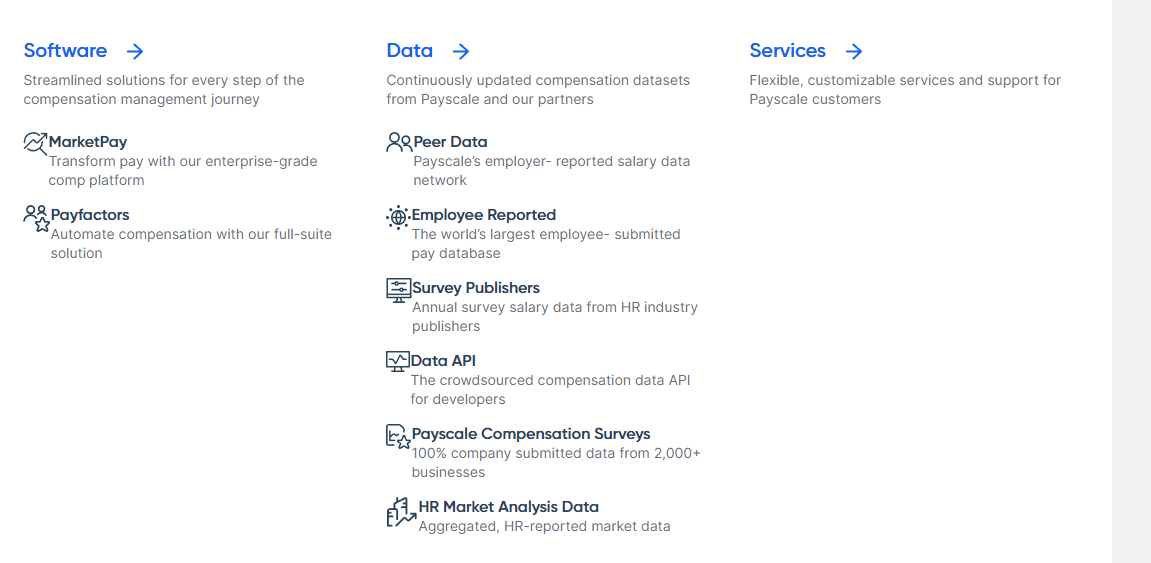
Task: Open the Employee Reported link
Action: (484, 215)
